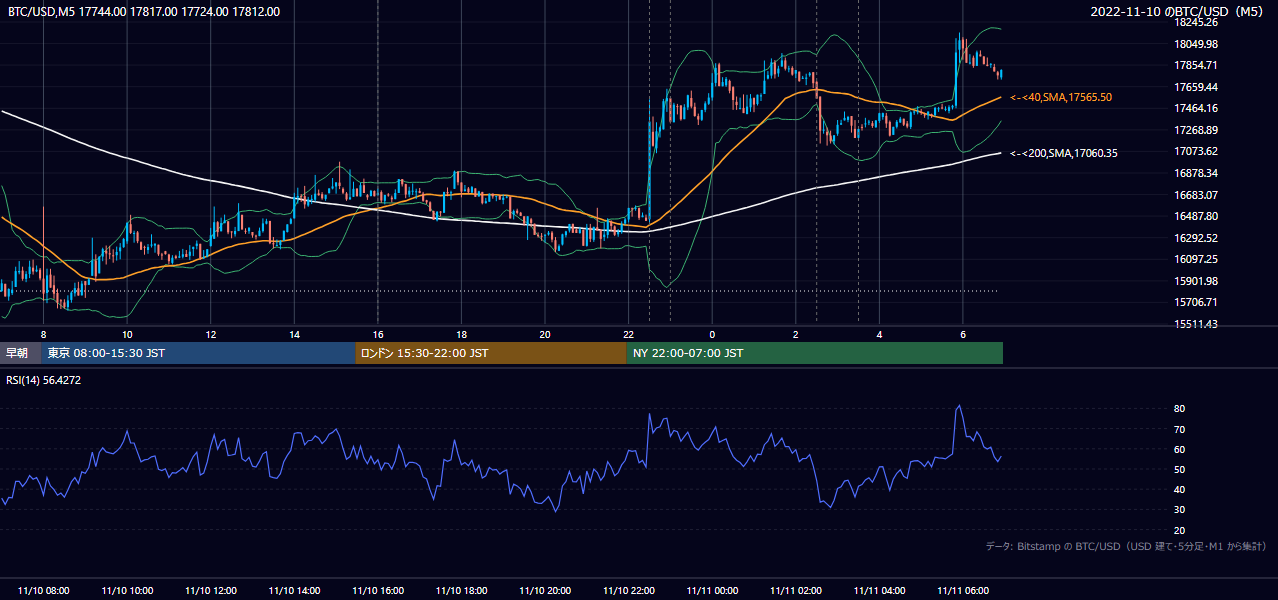Click the RSI(14) 56.4272 indicator label
This screenshot has width=1278, height=600.
[44, 380]
